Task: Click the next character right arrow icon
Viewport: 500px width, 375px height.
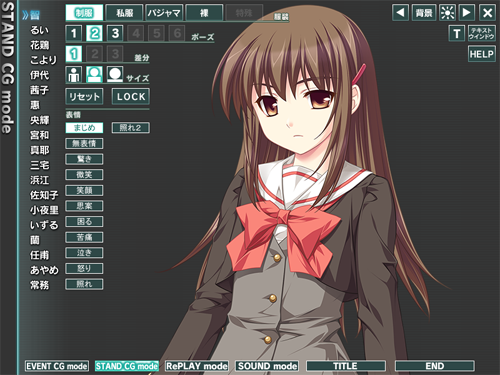Action: click(467, 13)
